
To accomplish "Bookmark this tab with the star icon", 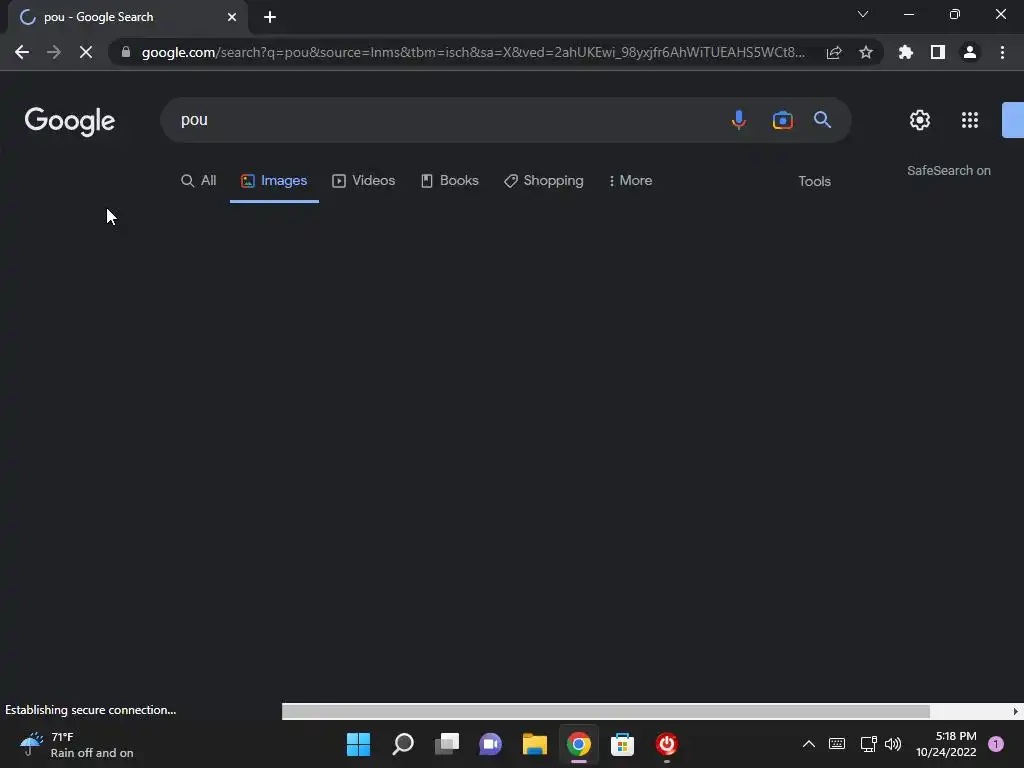I will point(866,52).
